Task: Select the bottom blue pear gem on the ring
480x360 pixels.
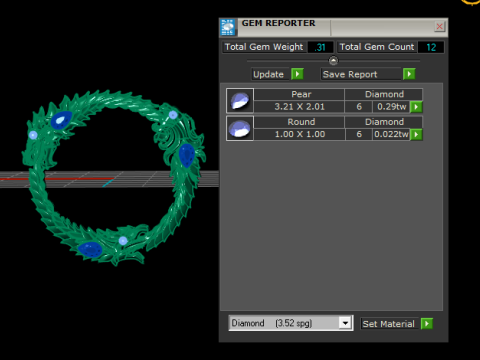Action: click(x=89, y=250)
